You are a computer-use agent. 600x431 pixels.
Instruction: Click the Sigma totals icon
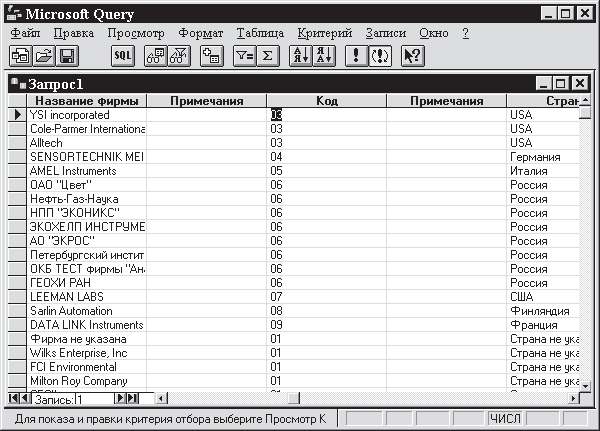pyautogui.click(x=268, y=57)
